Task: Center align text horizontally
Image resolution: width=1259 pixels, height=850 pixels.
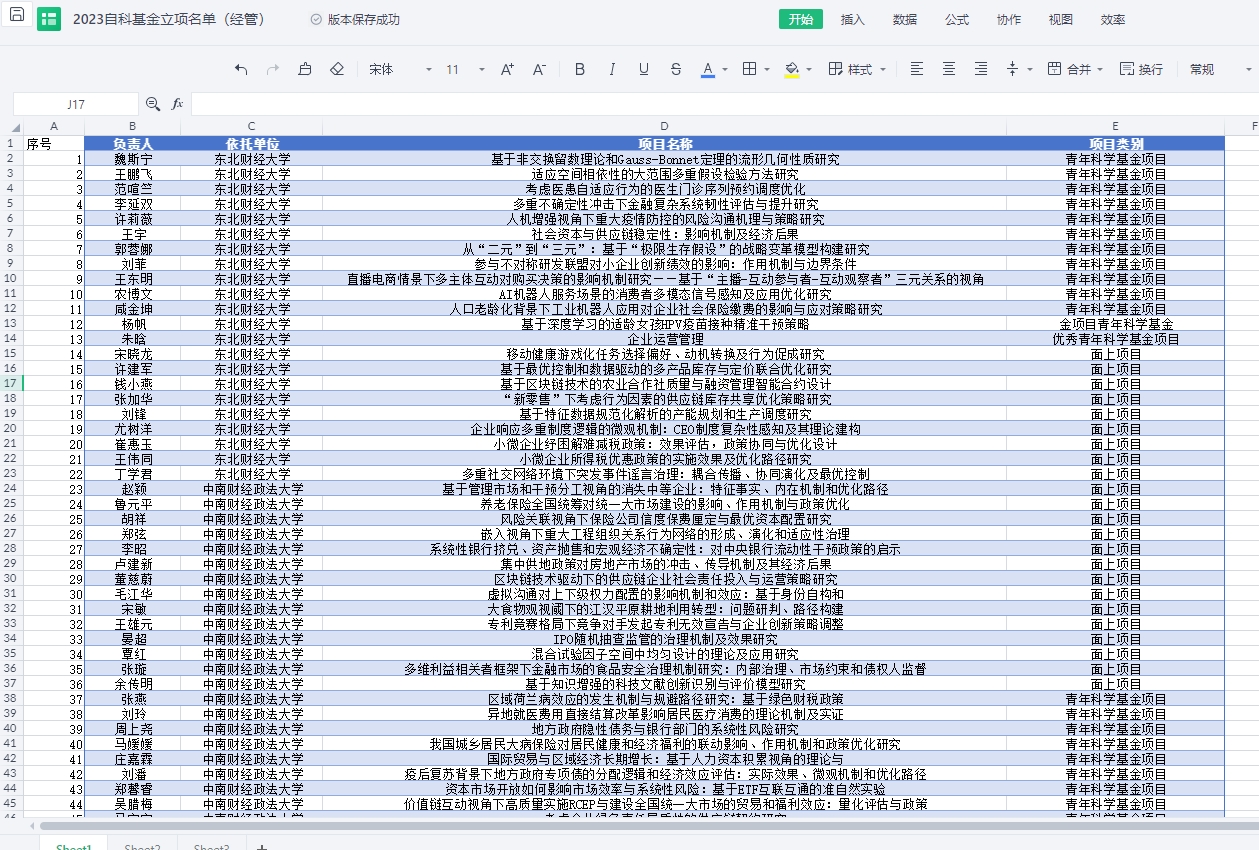Action: pos(949,69)
